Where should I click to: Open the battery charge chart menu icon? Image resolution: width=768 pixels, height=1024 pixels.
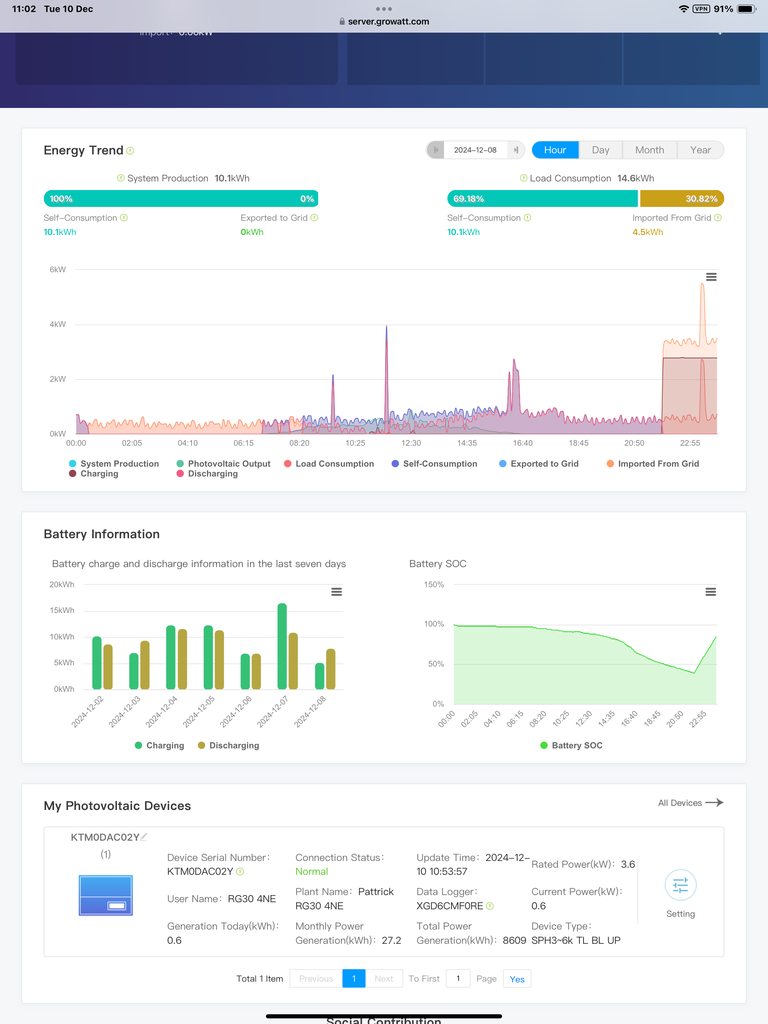[x=336, y=592]
